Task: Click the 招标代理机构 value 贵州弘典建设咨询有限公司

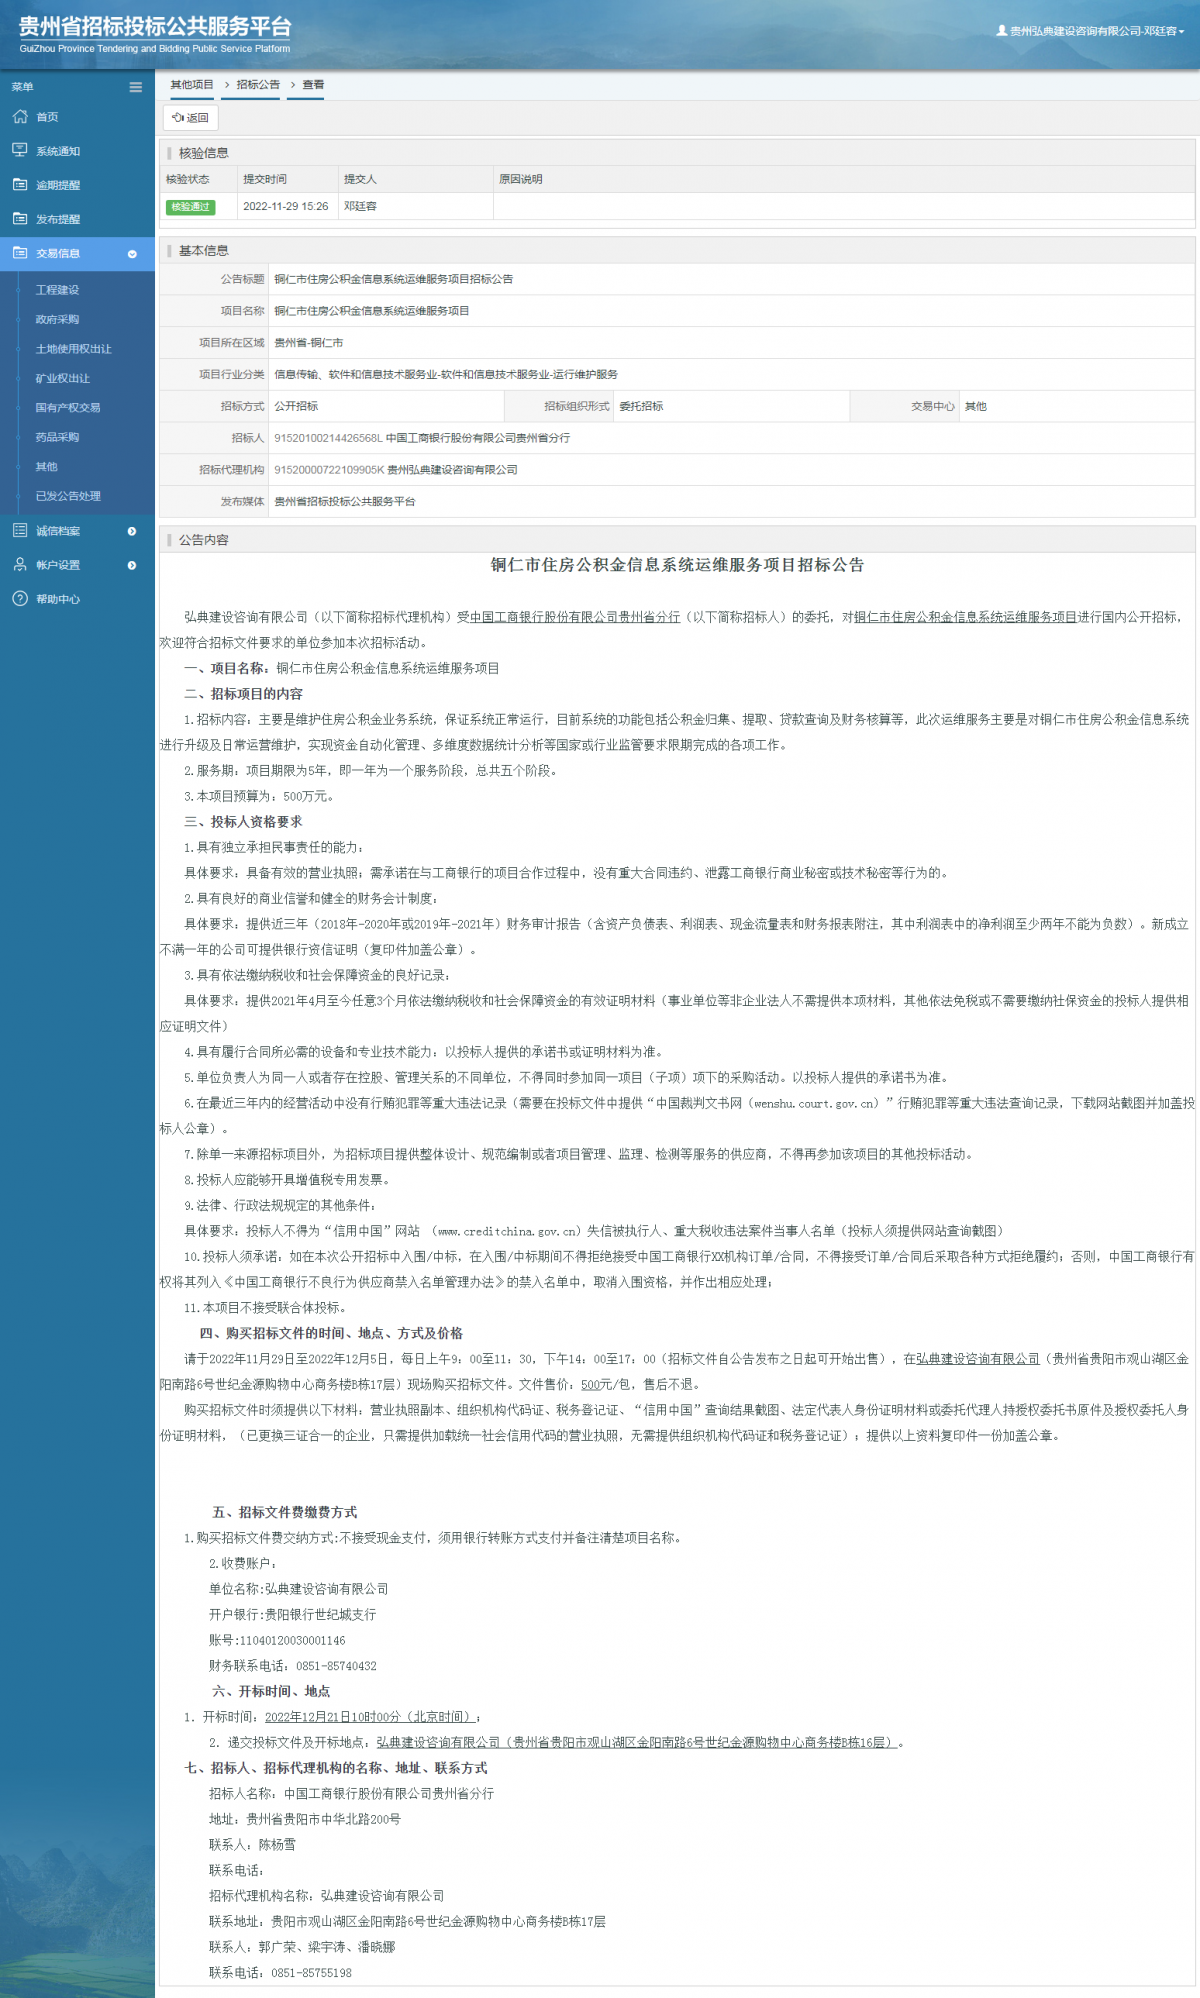Action: 452,470
